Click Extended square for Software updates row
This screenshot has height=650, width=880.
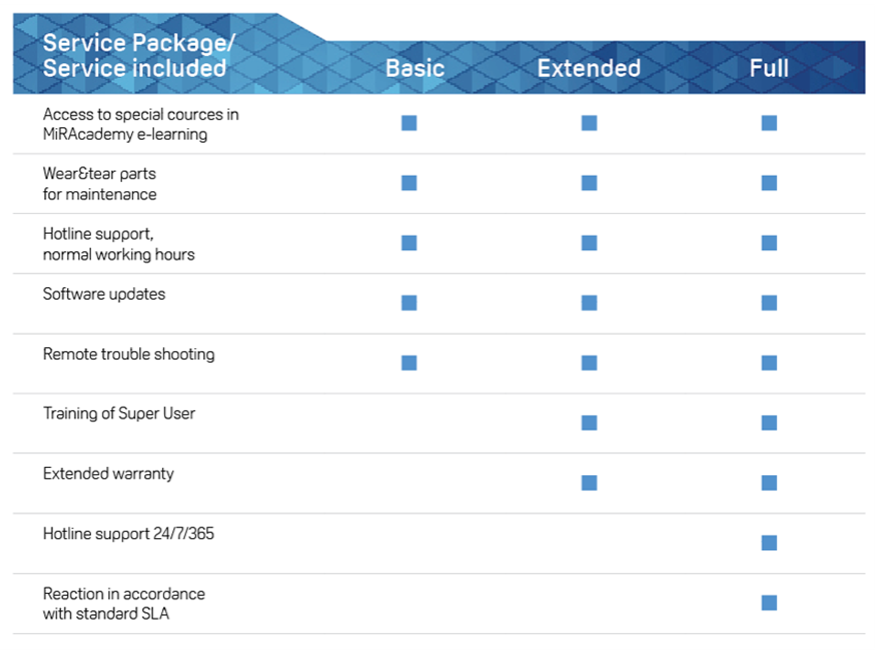589,303
